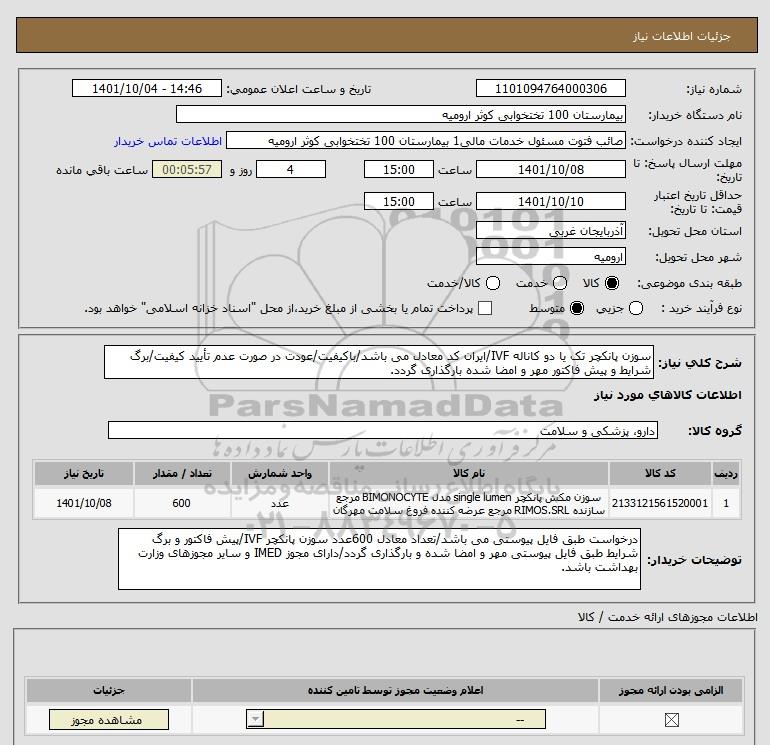Click the مشاهده مجوز button
This screenshot has height=745, width=770.
coord(109,720)
